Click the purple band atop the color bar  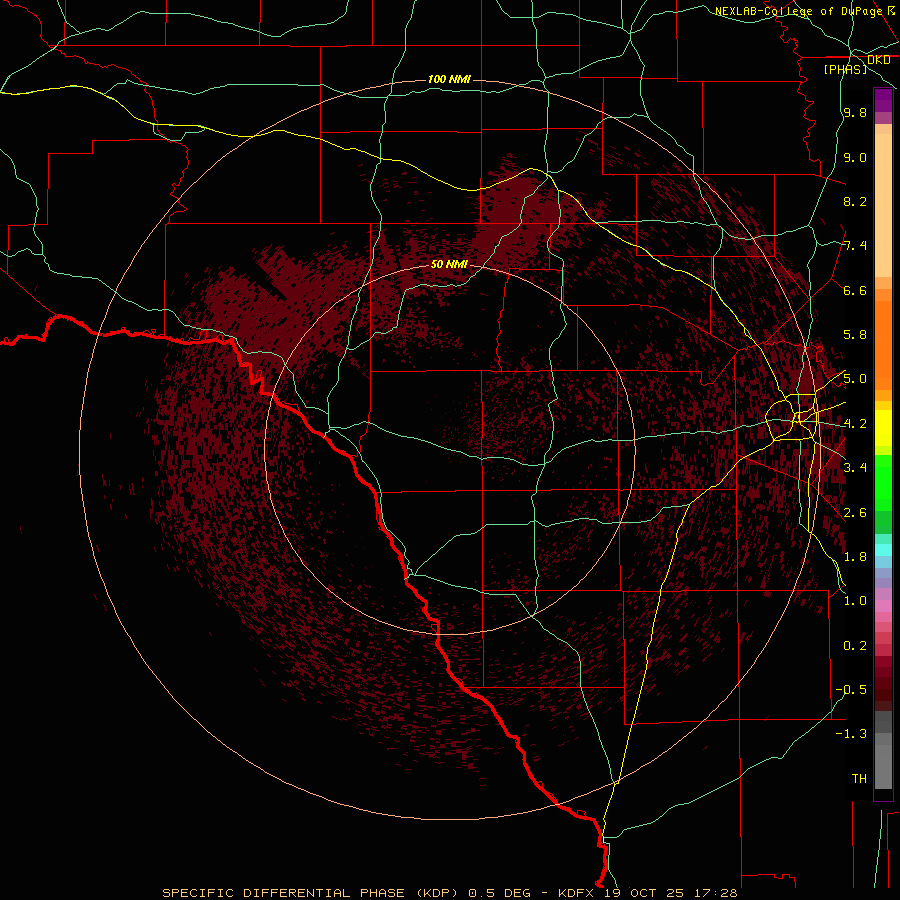(x=883, y=100)
